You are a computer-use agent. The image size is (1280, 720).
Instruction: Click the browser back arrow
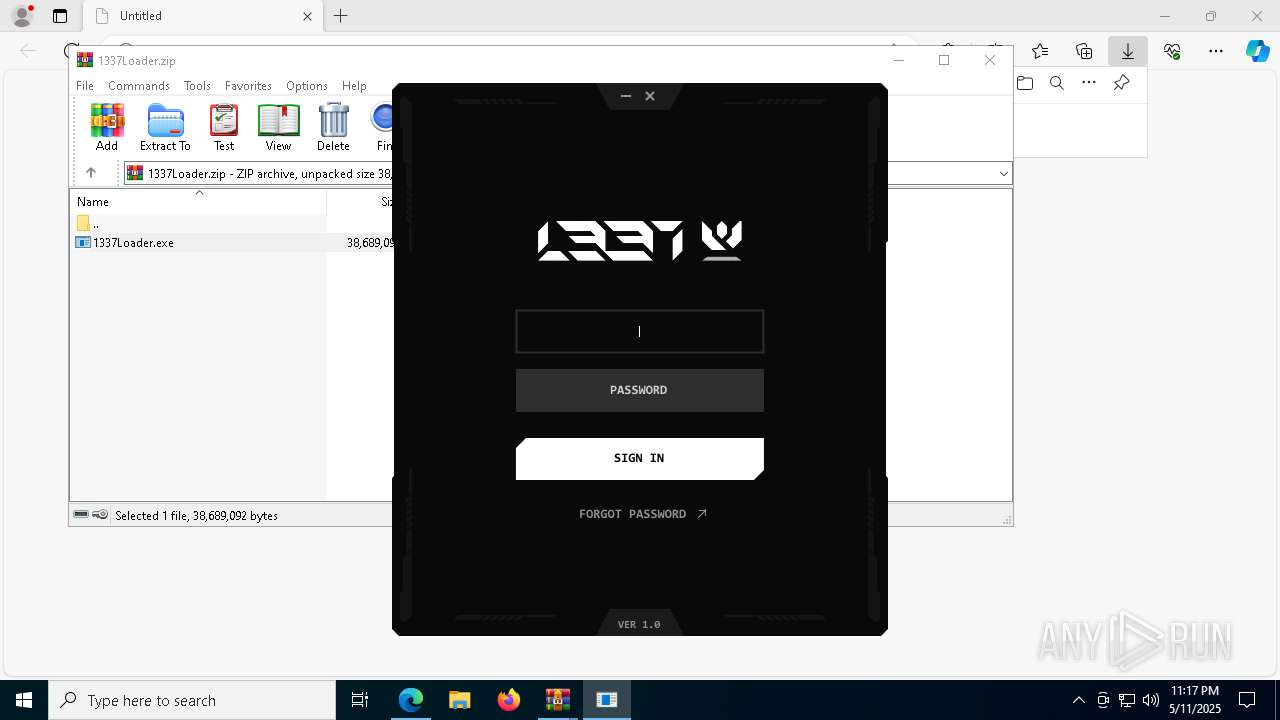point(28,51)
